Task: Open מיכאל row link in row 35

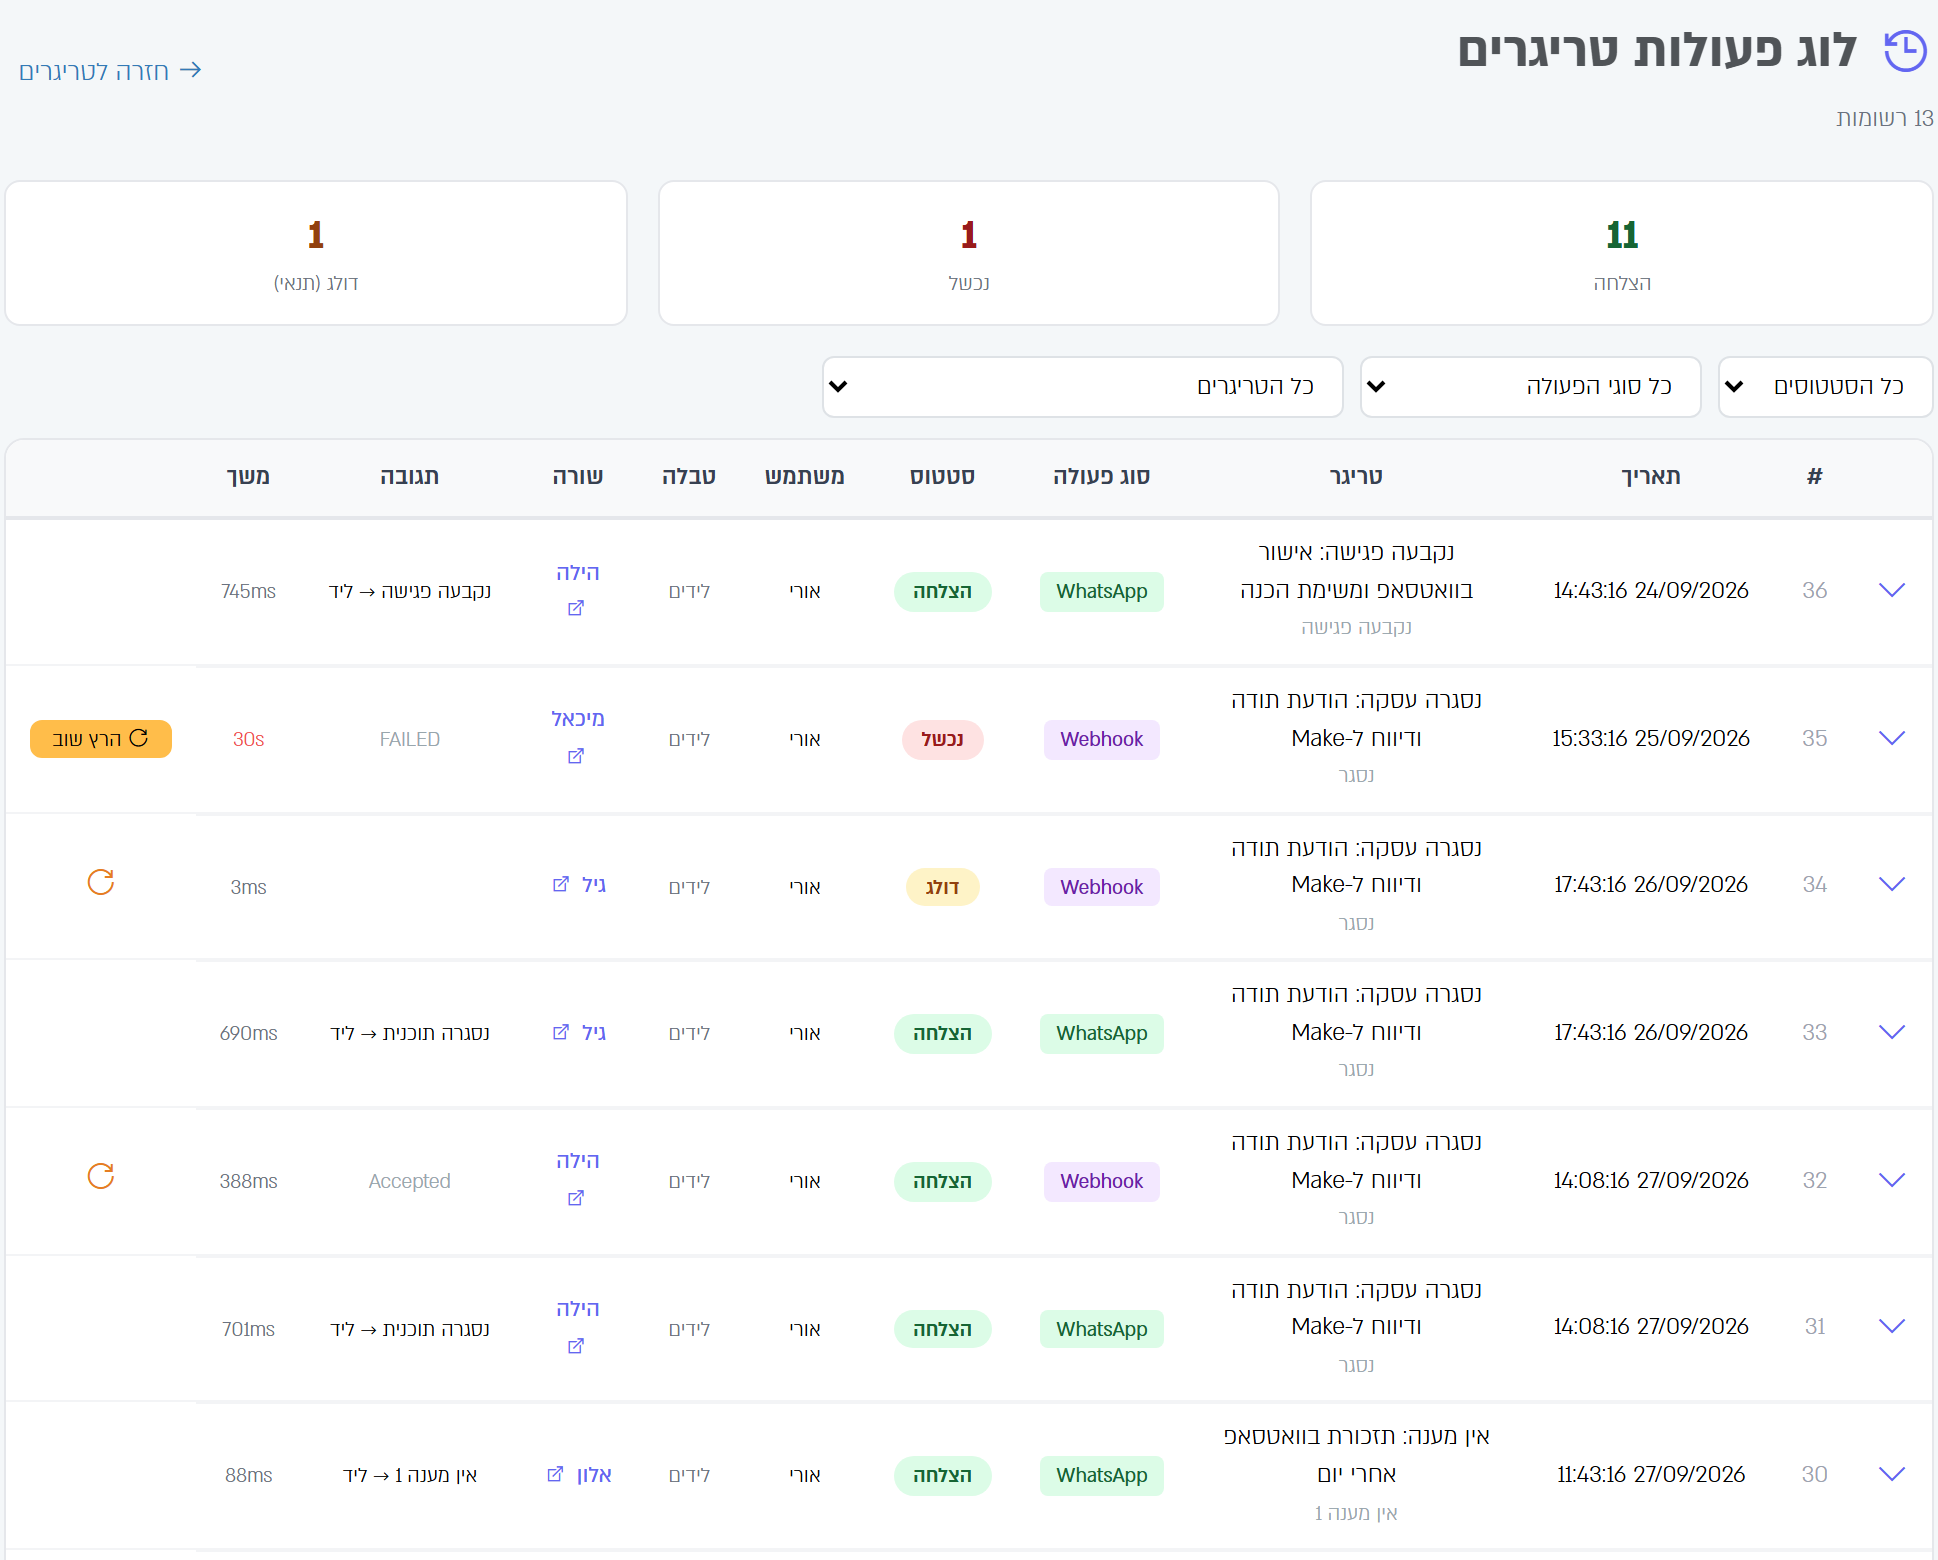Action: [578, 719]
